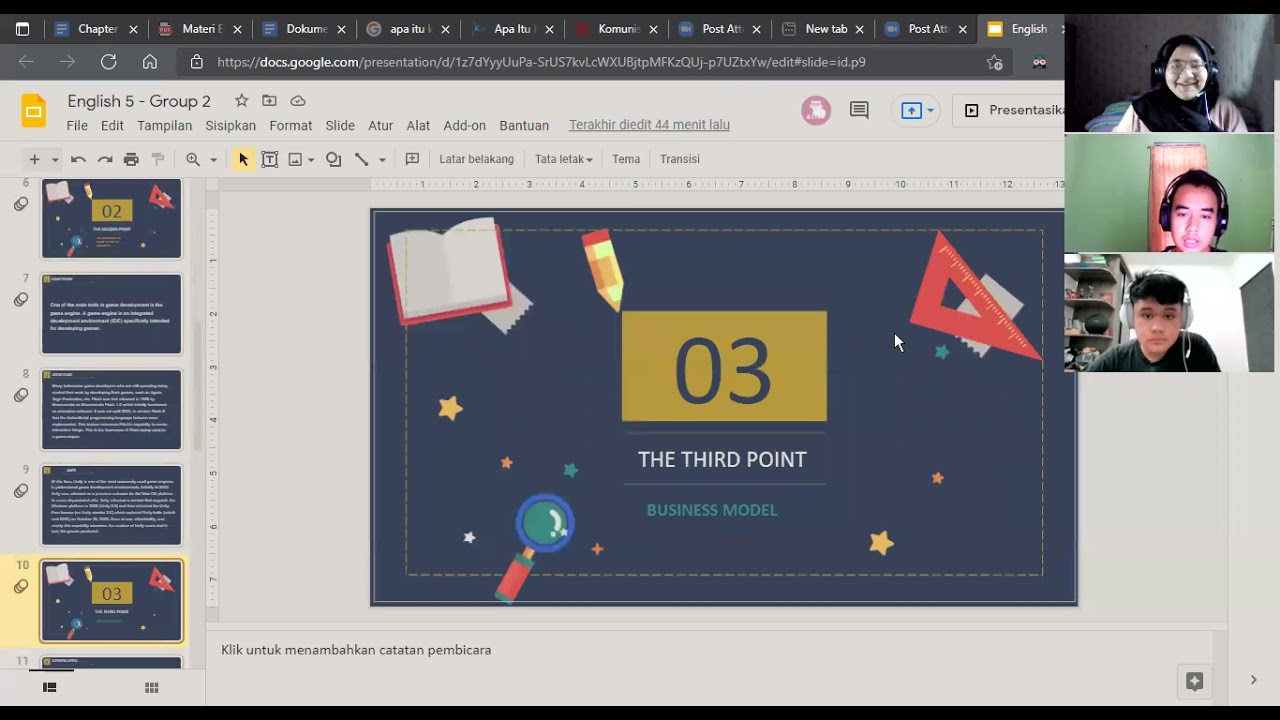The width and height of the screenshot is (1280, 720).
Task: Open the zoom level dropdown arrow
Action: pos(213,160)
